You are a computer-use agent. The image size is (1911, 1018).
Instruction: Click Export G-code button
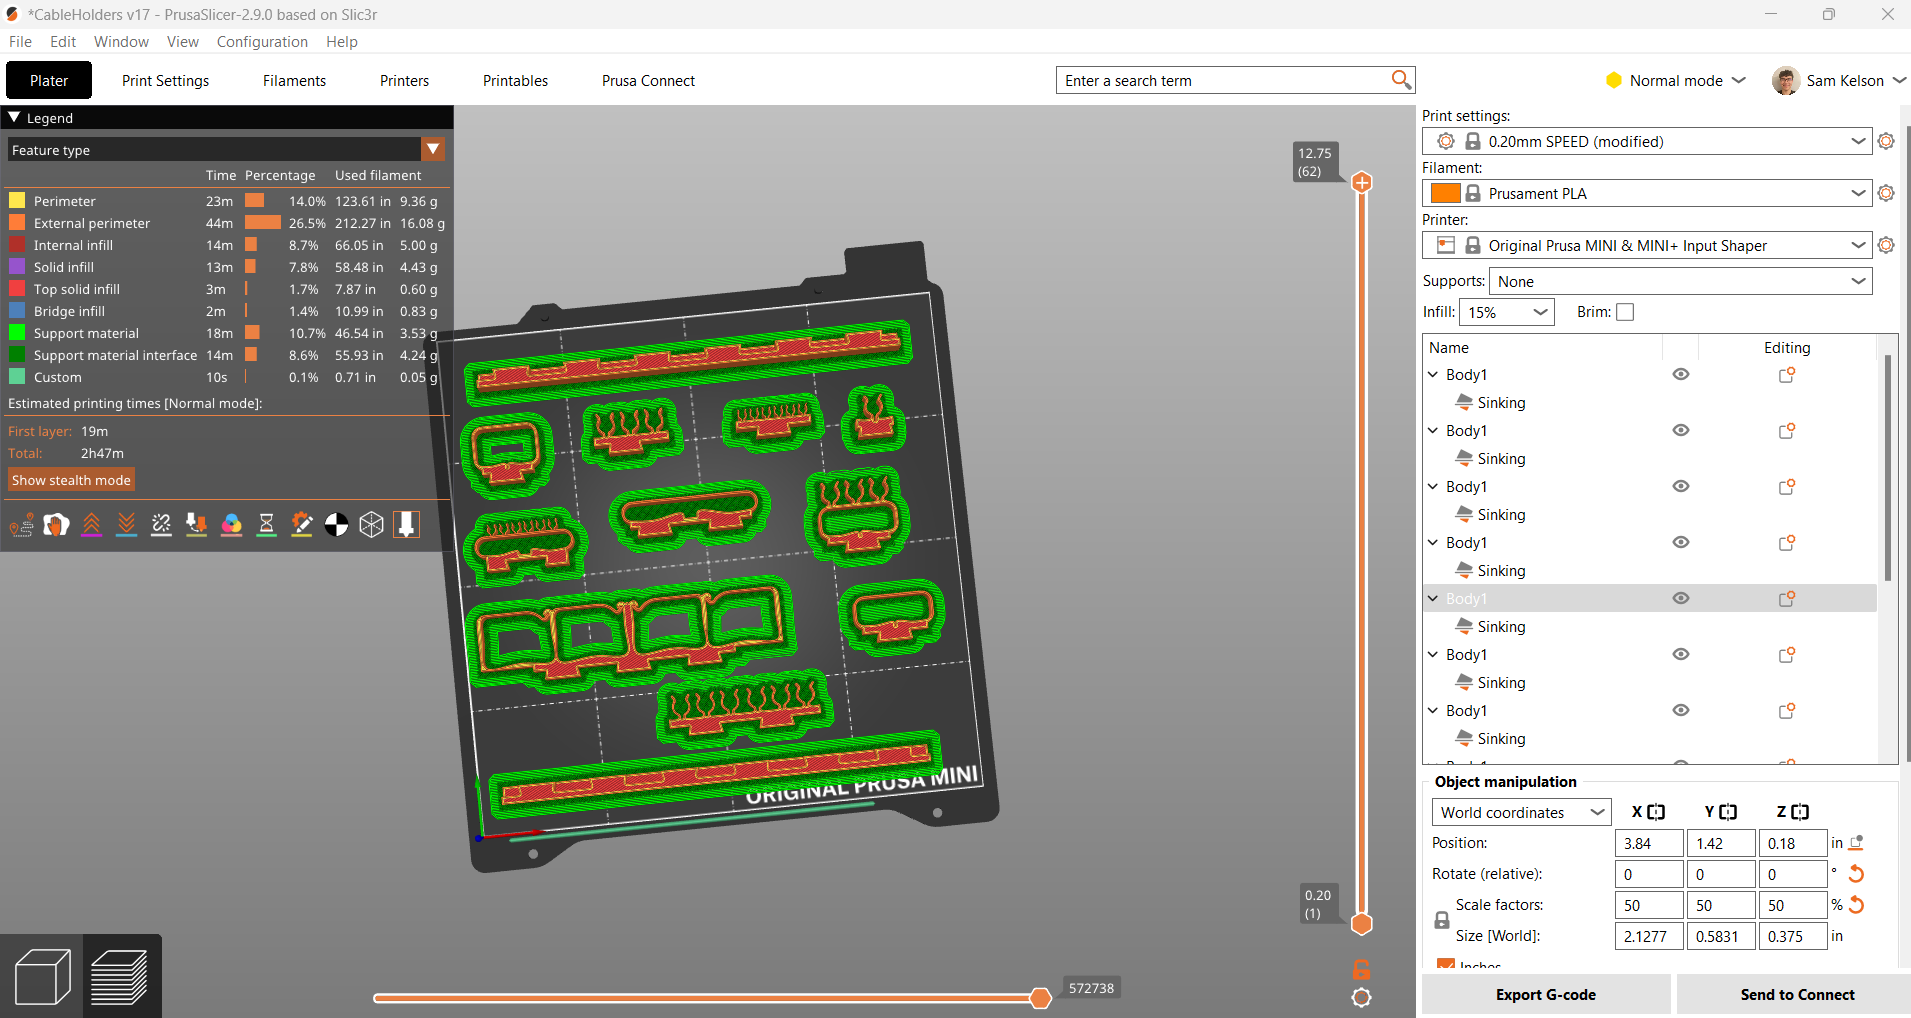[1546, 994]
